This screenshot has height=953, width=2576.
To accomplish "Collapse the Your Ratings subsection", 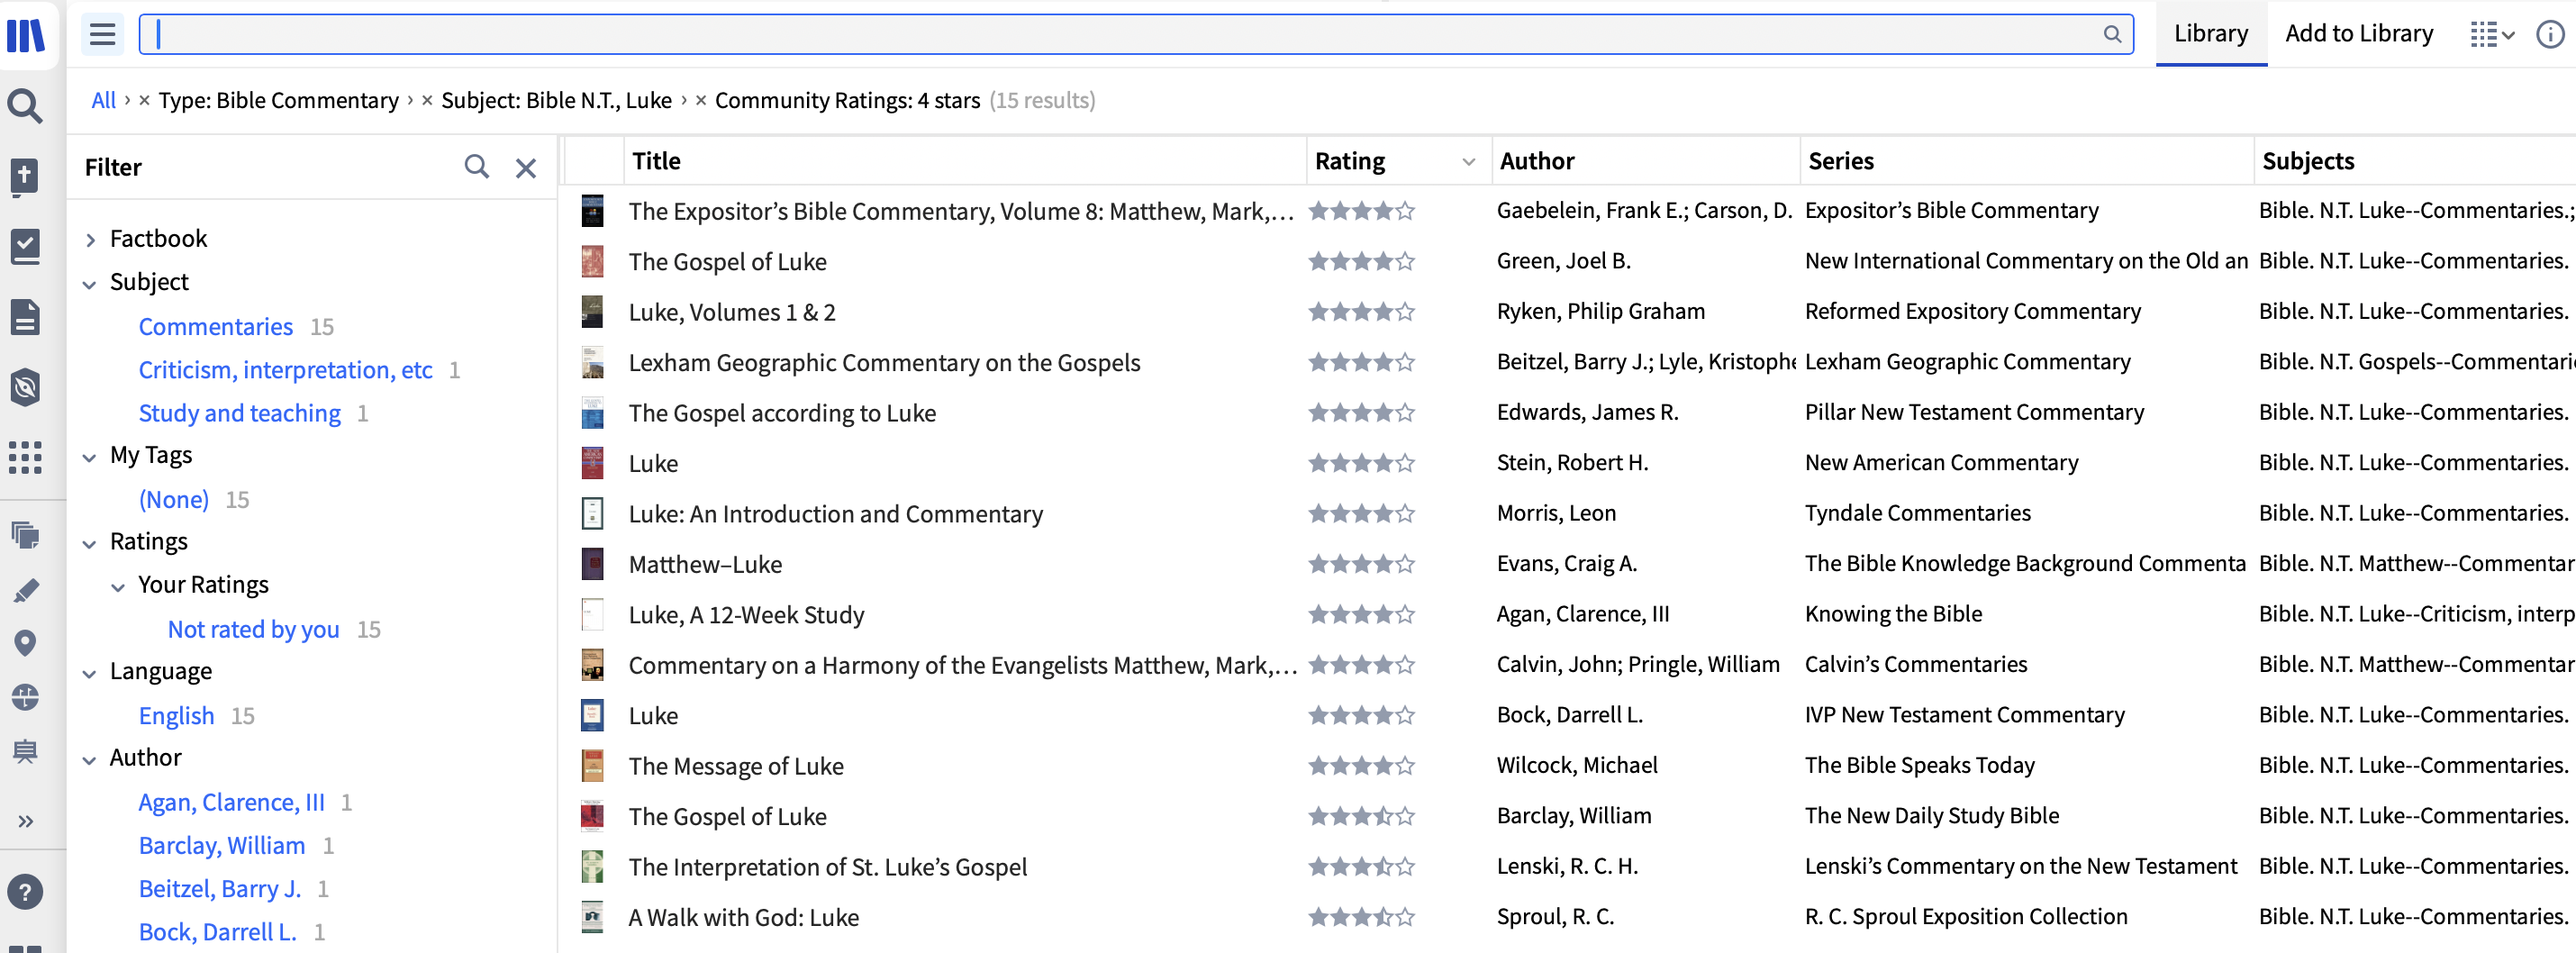I will click(118, 587).
